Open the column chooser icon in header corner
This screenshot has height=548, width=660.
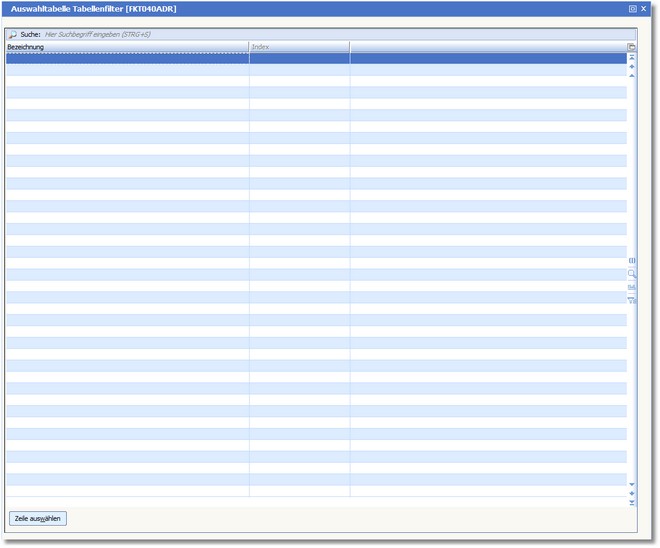pos(632,47)
